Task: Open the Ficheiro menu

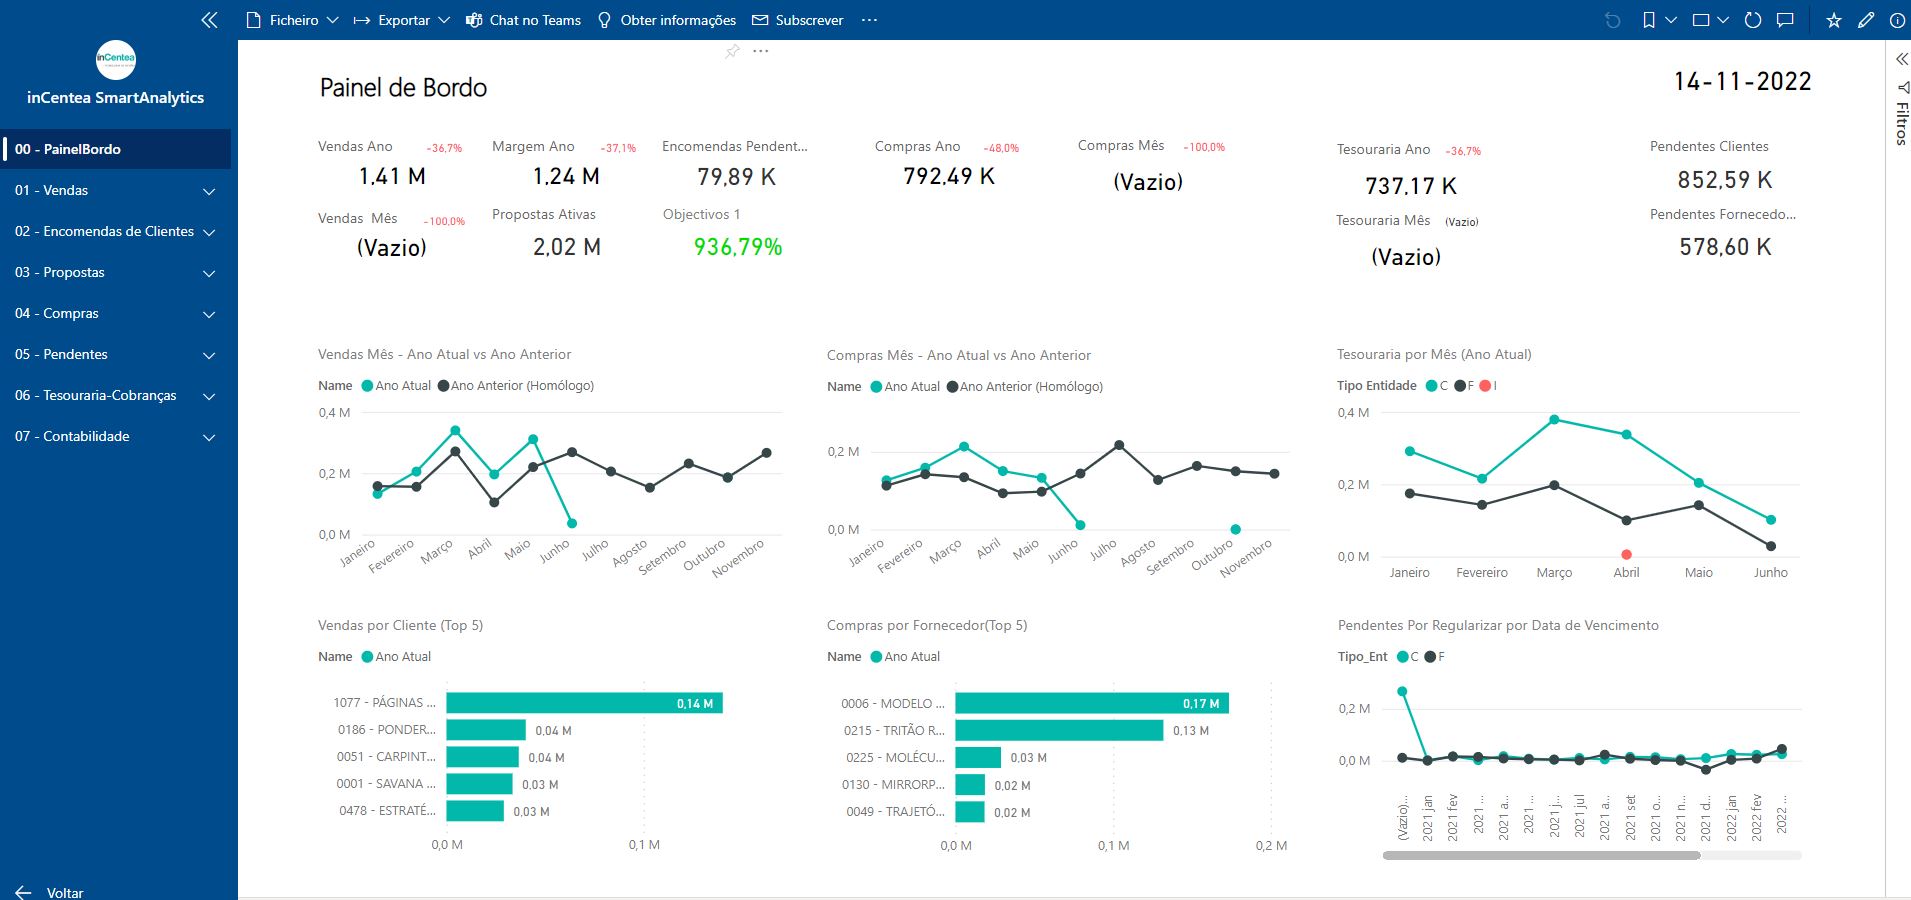Action: [x=292, y=20]
